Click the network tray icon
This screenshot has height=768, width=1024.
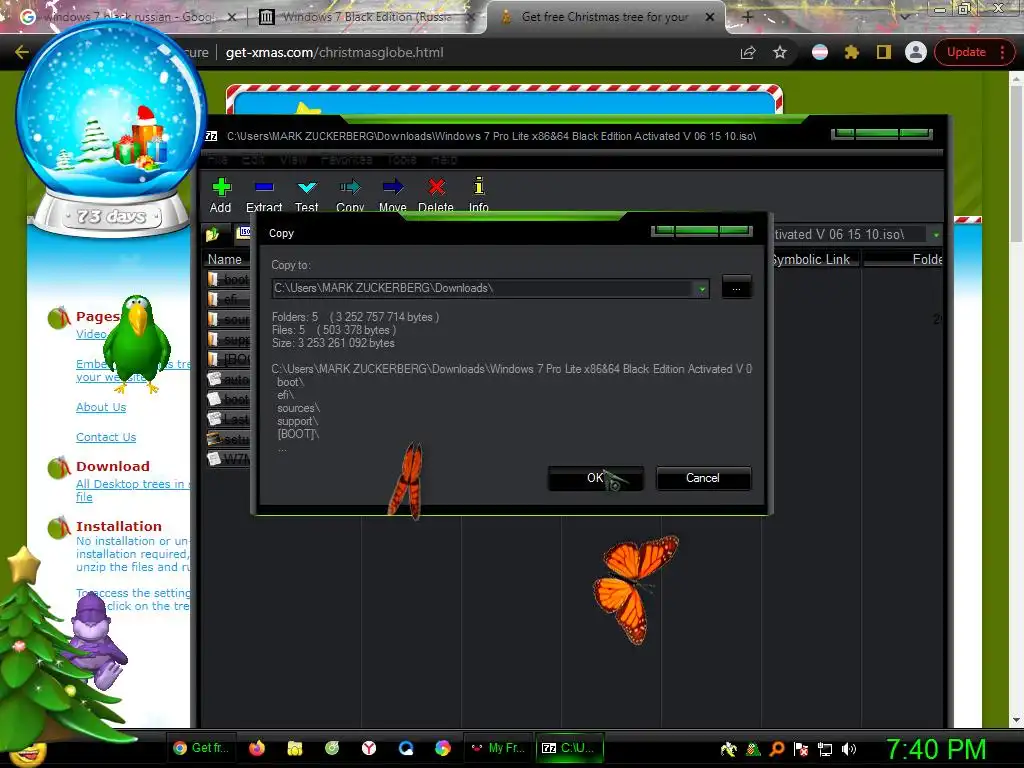coord(825,749)
